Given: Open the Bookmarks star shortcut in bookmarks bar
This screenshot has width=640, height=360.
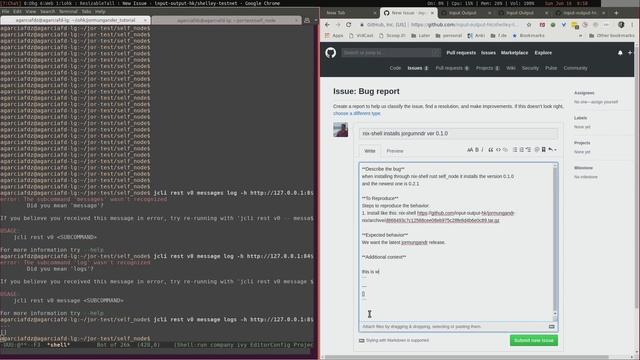Looking at the screenshot, I should click(x=528, y=36).
